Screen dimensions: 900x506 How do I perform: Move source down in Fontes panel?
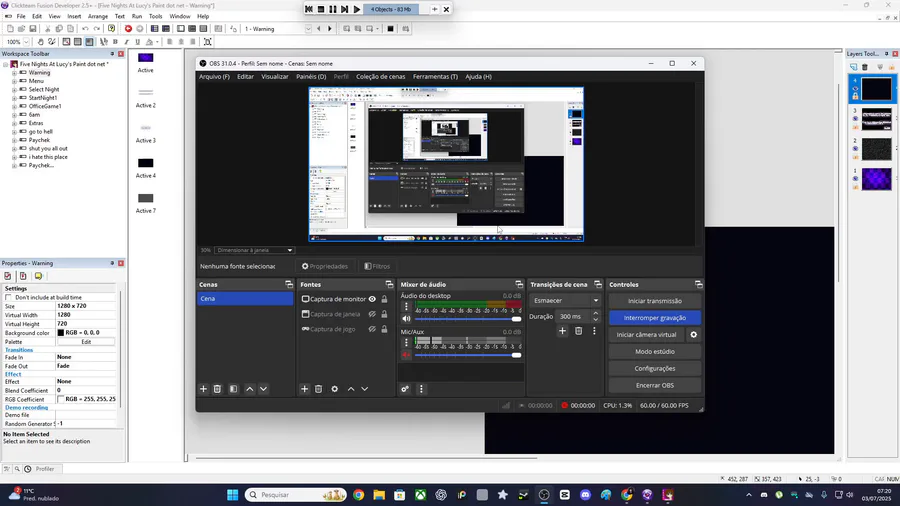364,389
